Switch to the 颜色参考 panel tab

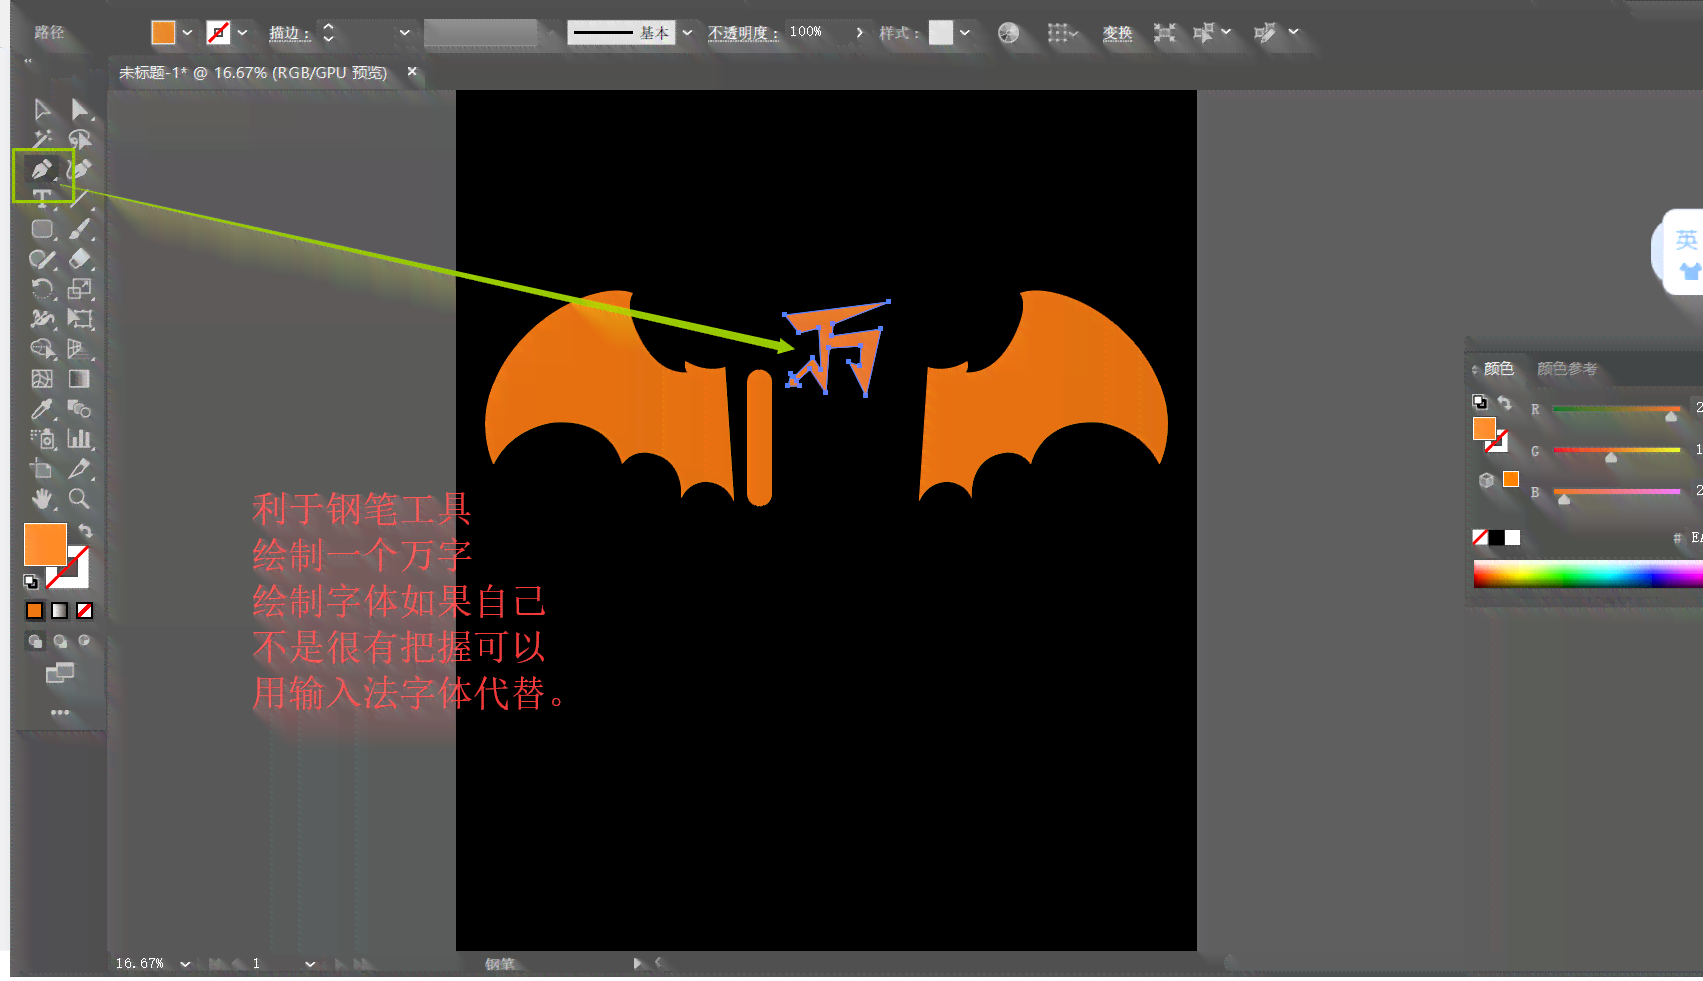coord(1567,369)
